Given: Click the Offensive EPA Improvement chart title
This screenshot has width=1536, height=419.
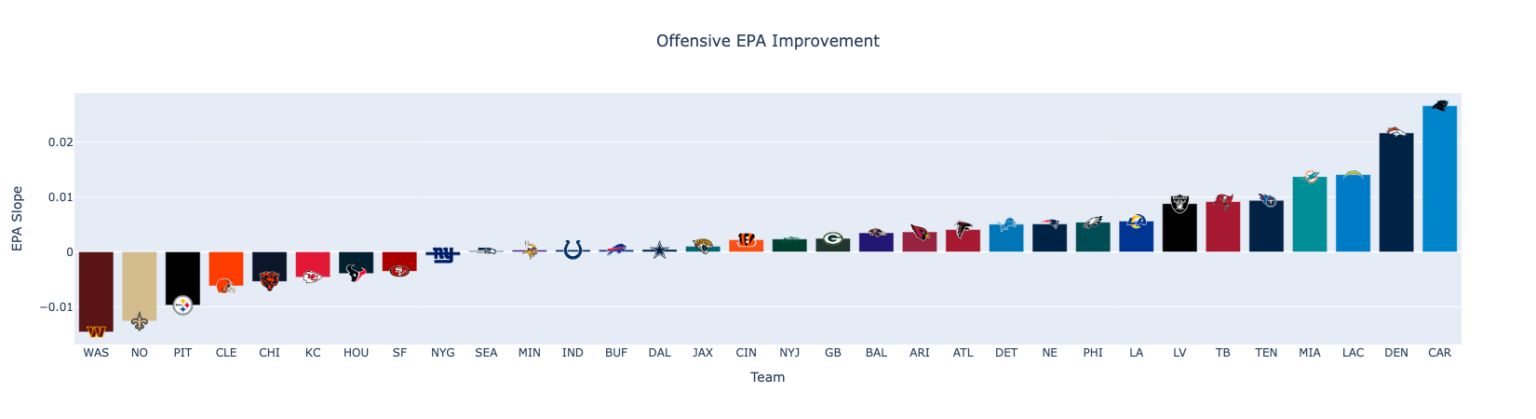Looking at the screenshot, I should (x=767, y=41).
